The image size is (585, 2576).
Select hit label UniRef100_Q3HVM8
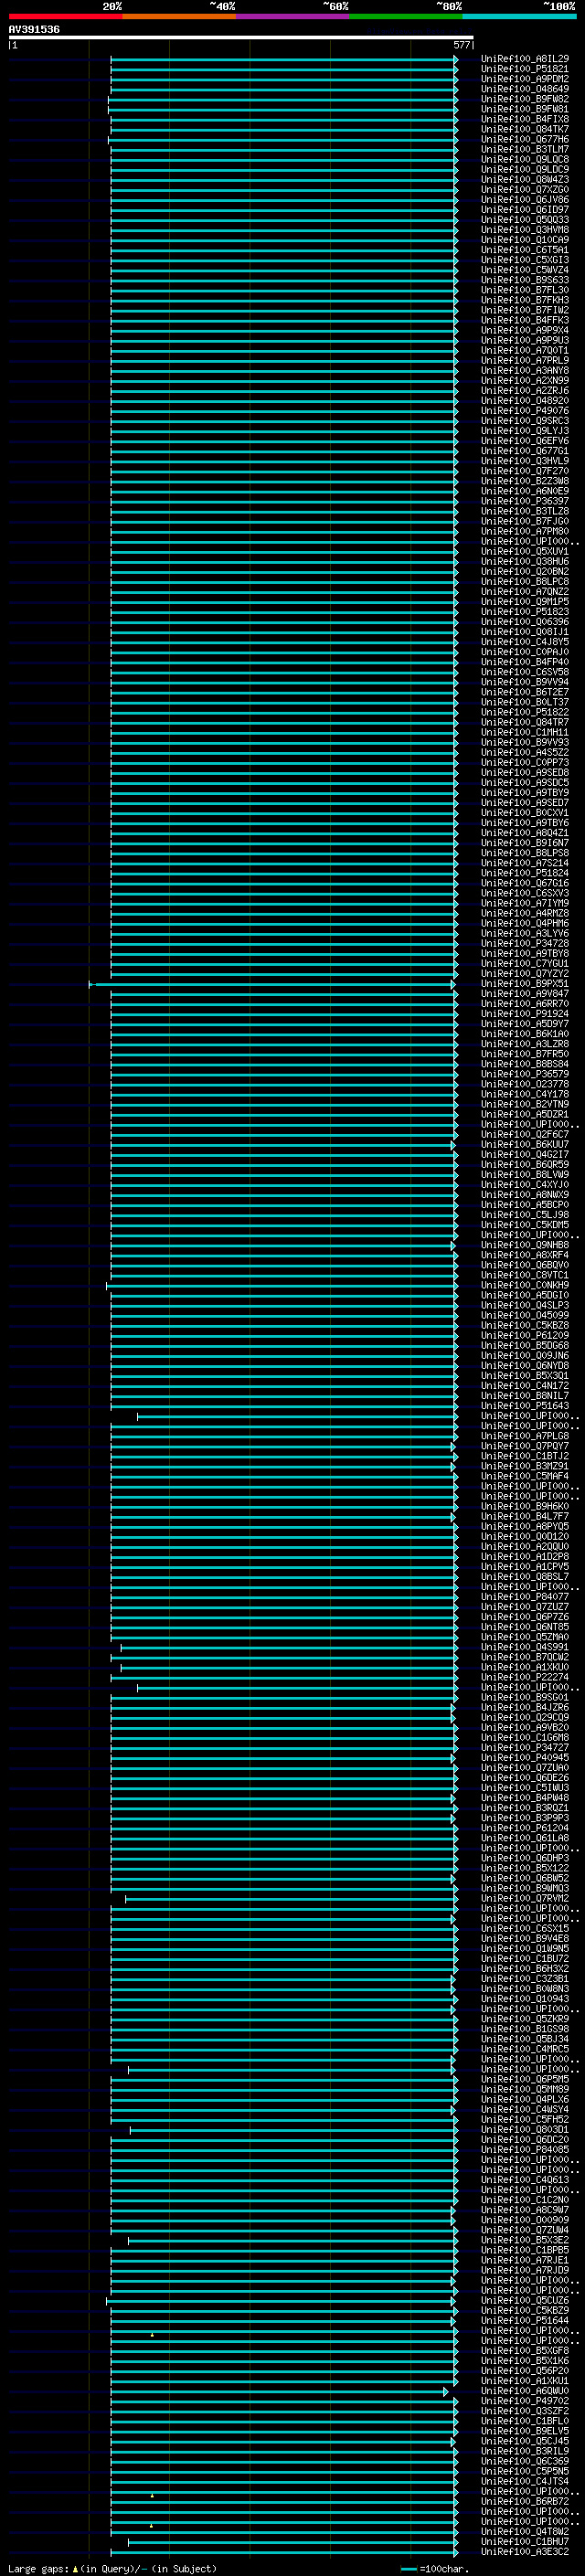525,230
